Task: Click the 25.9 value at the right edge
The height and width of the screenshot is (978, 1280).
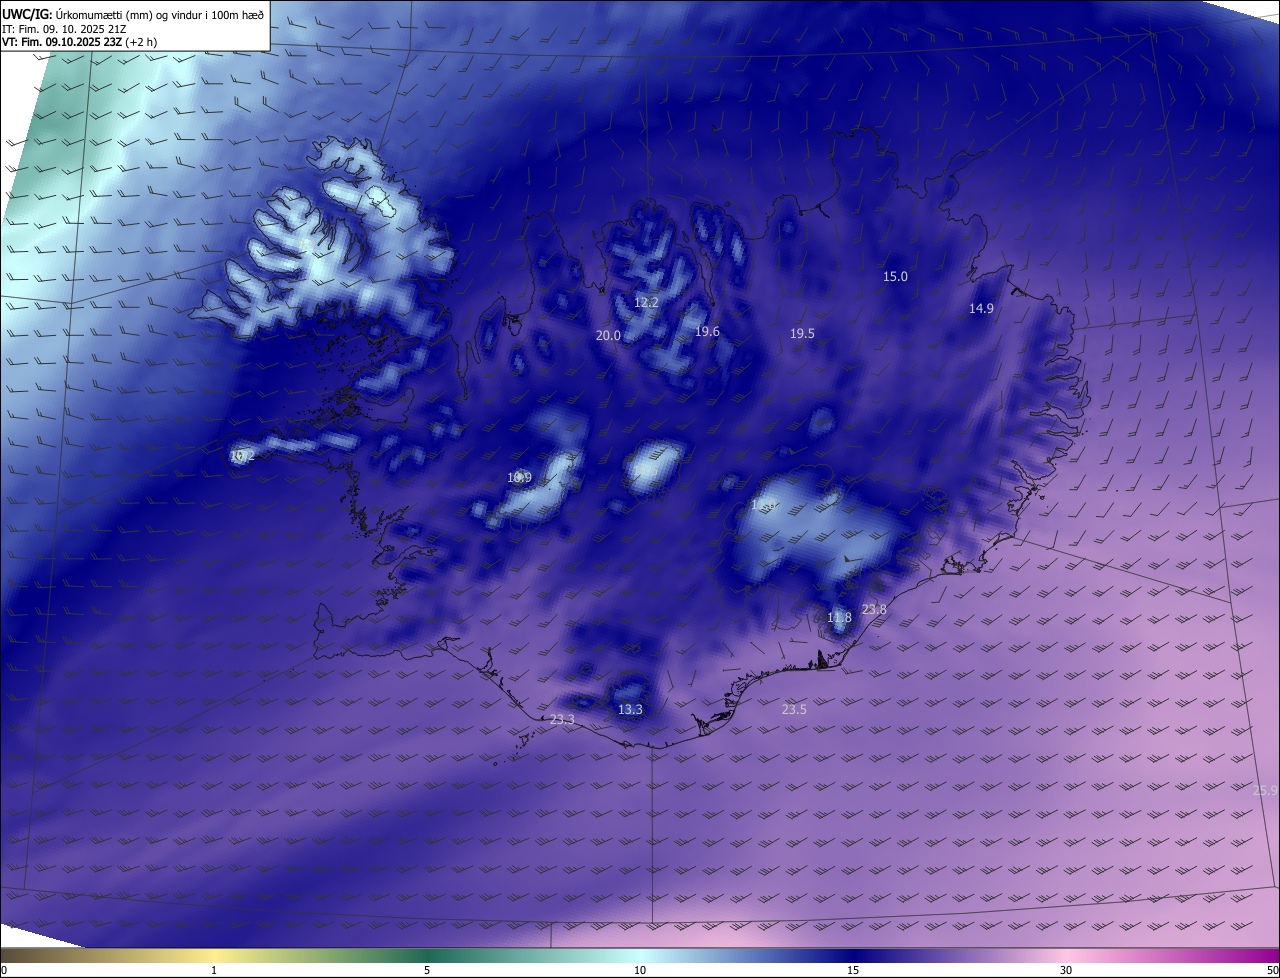Action: tap(1265, 791)
